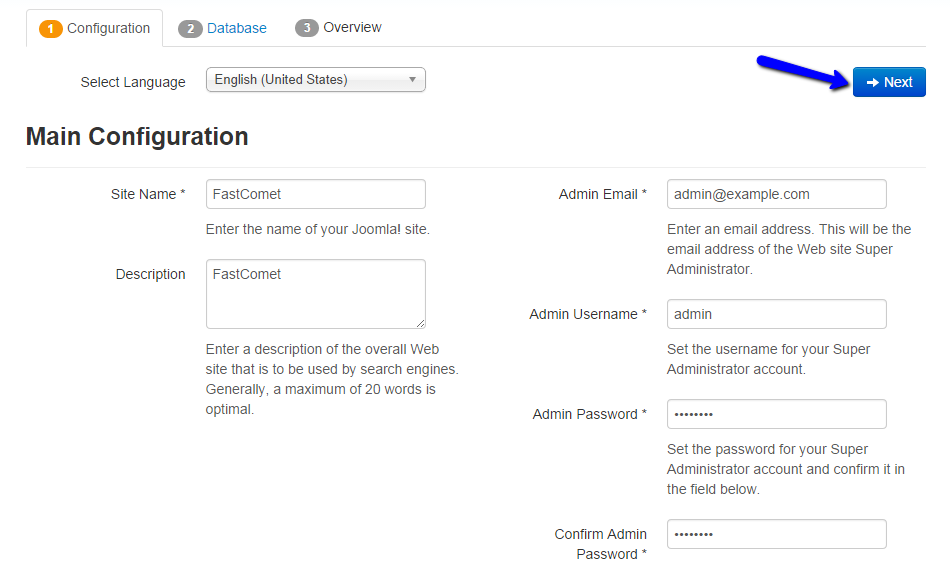Click the orange step 1 badge

51,29
